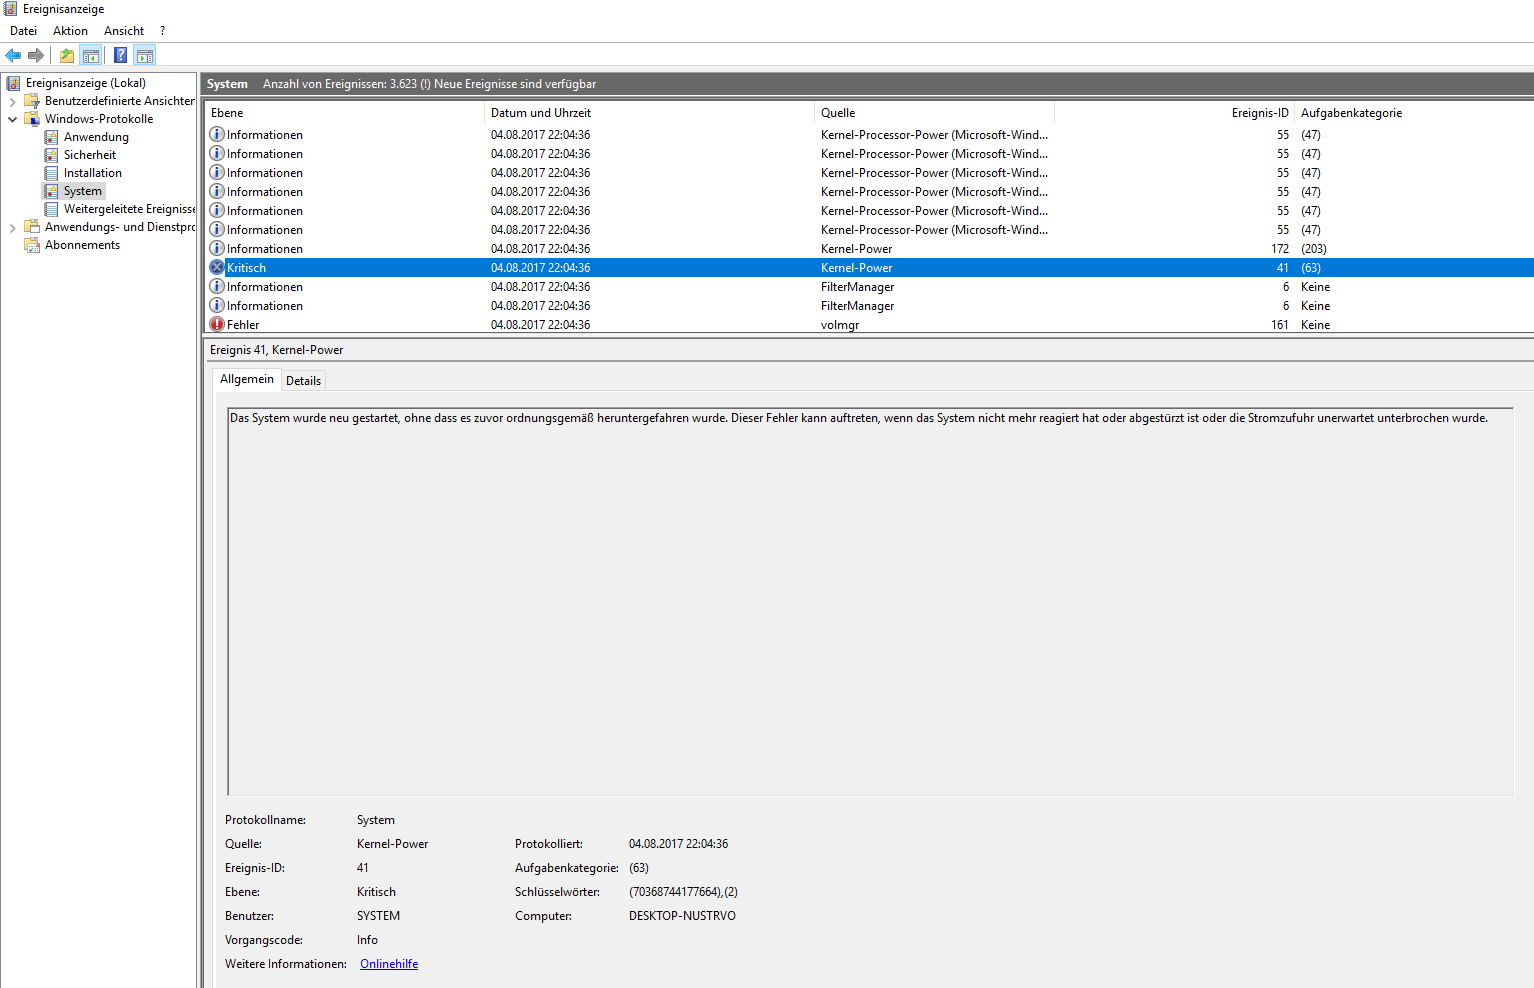
Task: Click the Vorgangscode value Info
Action: (x=367, y=940)
